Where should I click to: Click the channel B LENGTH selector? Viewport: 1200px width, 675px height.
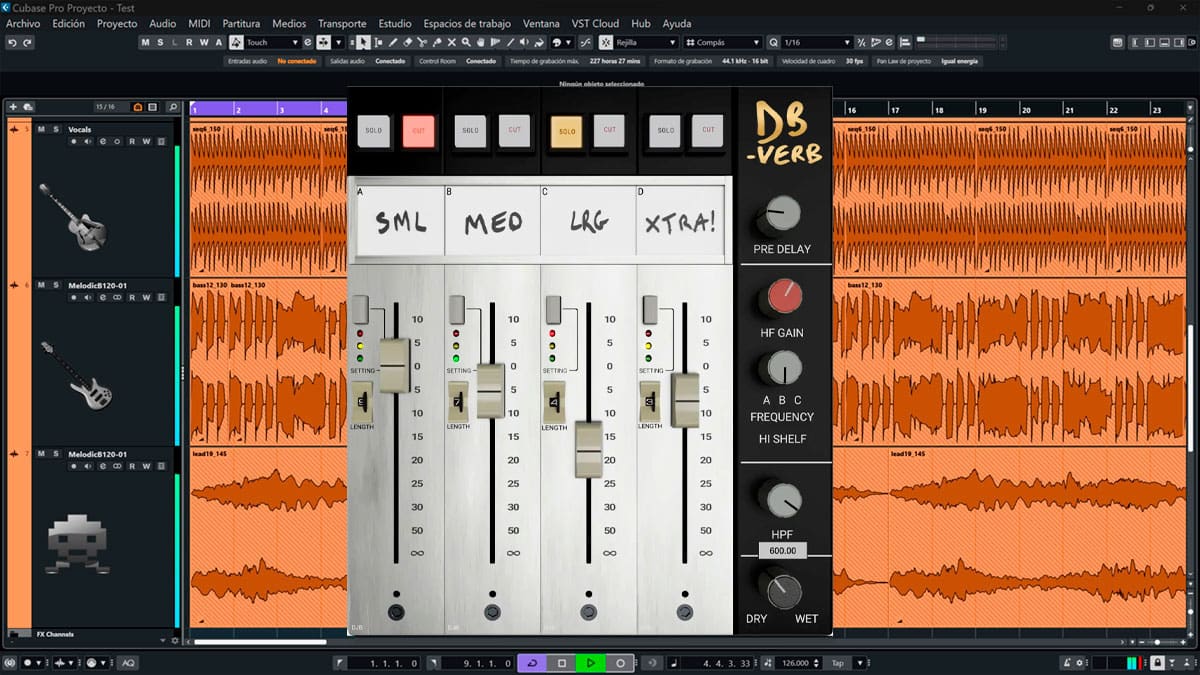tap(458, 402)
